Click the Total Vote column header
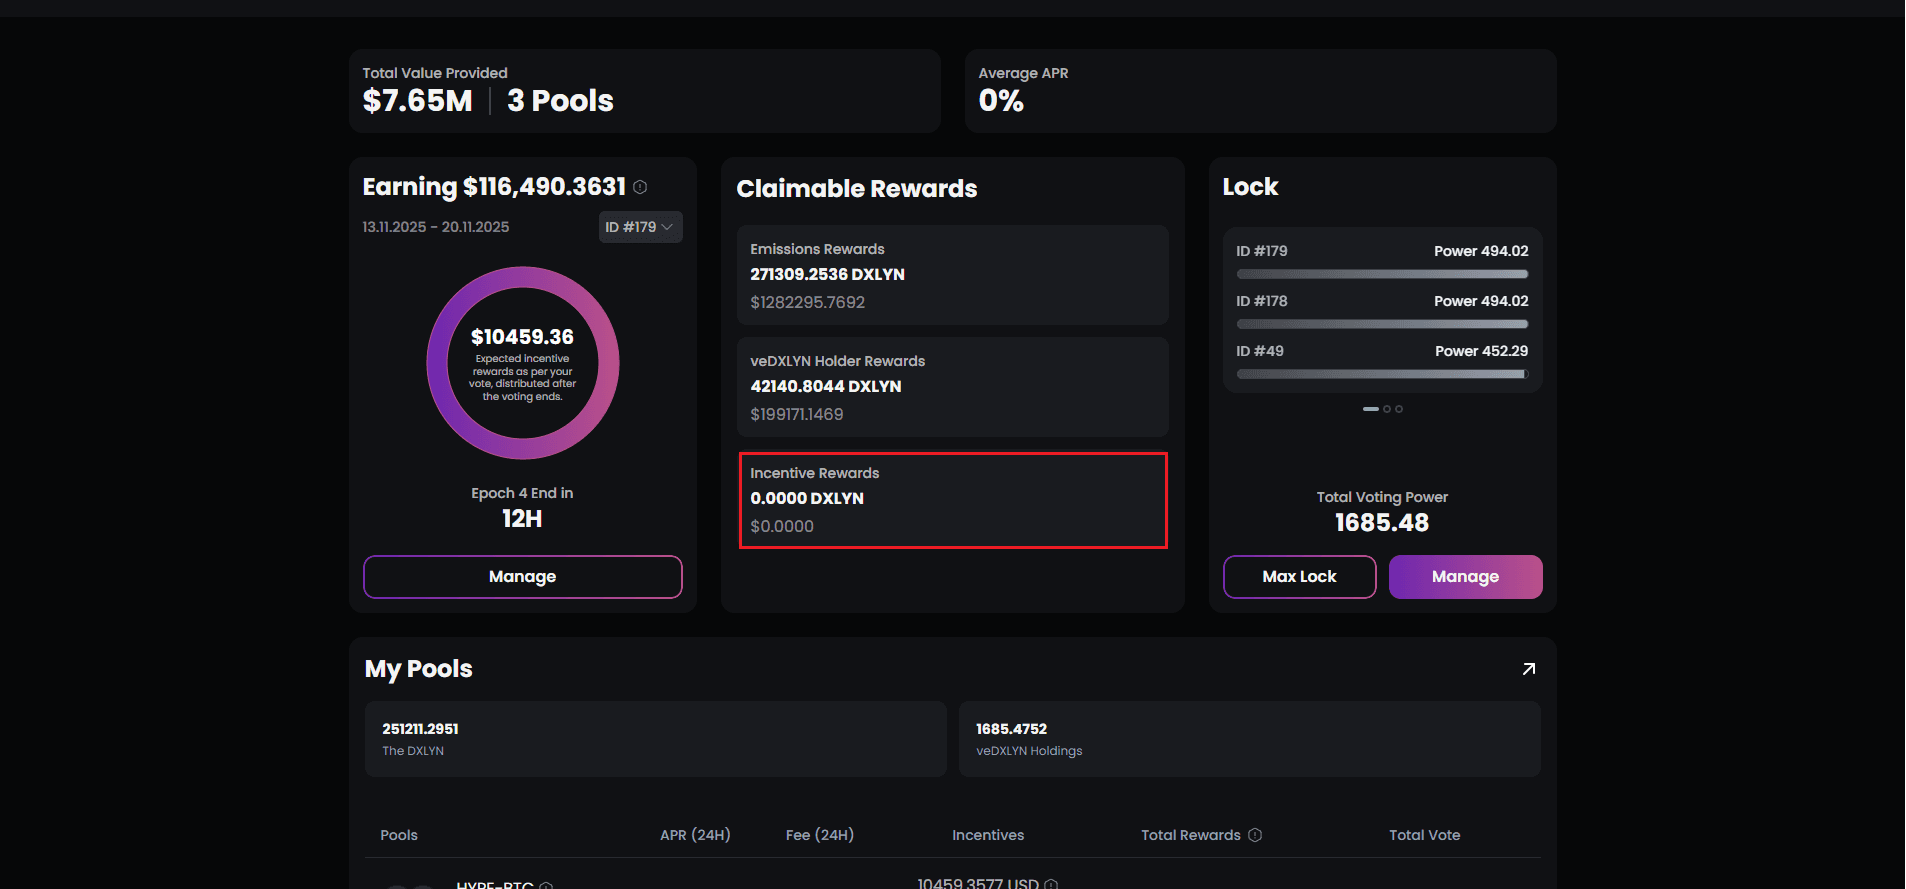 pos(1424,835)
